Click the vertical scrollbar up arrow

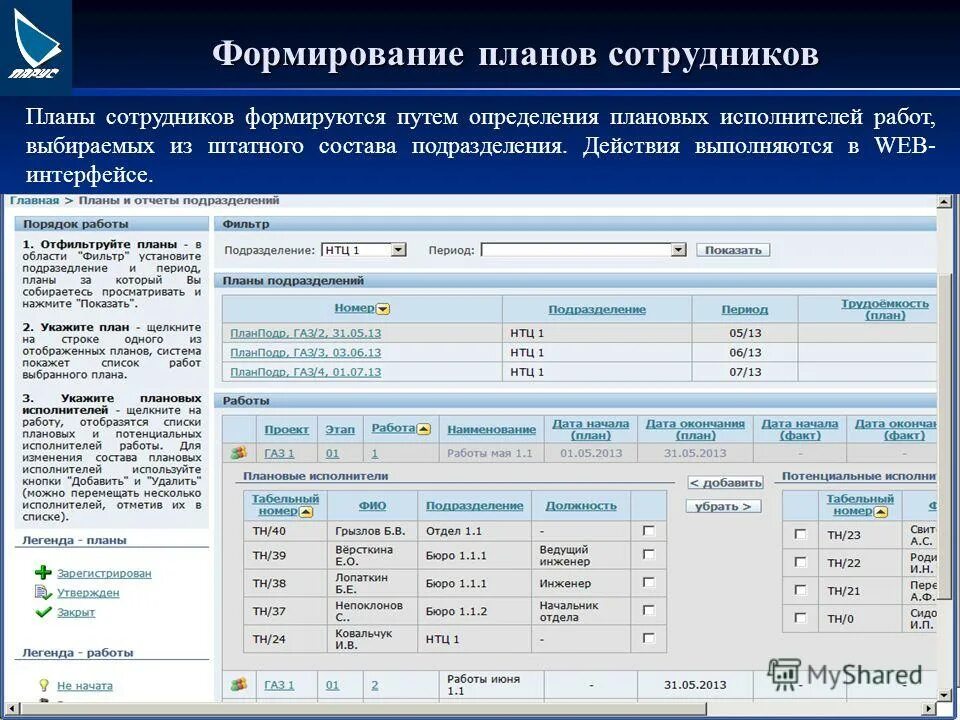coord(945,201)
